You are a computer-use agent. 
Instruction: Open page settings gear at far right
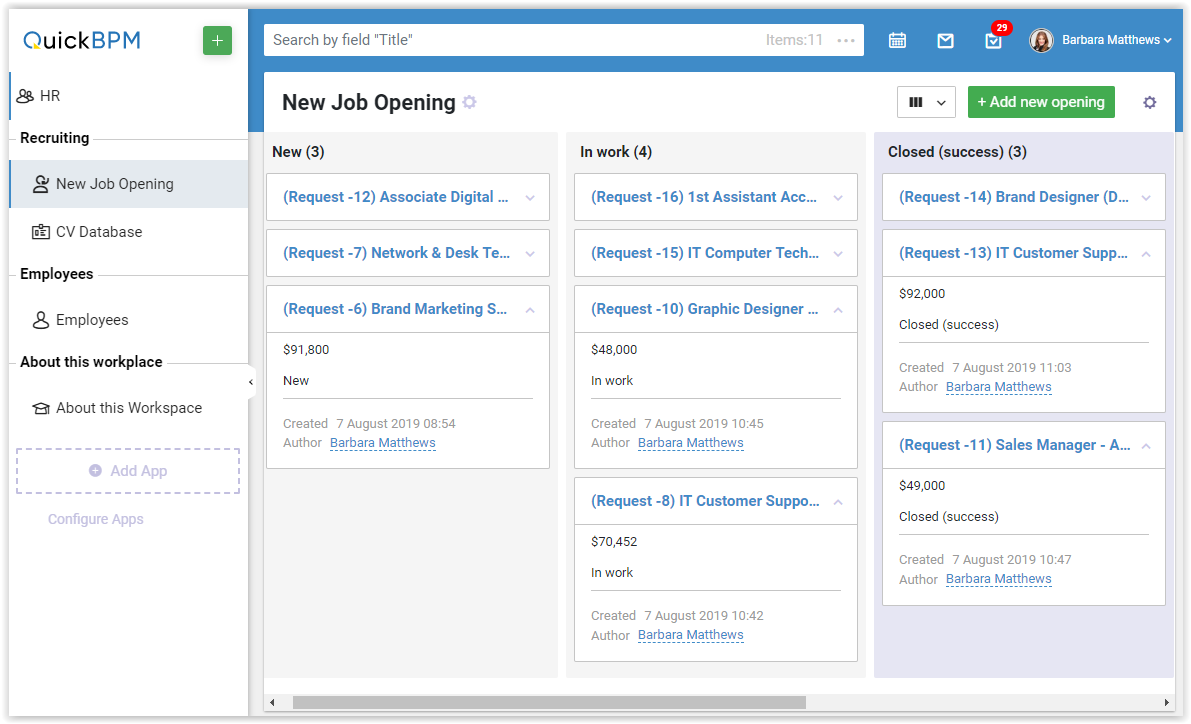[1149, 102]
